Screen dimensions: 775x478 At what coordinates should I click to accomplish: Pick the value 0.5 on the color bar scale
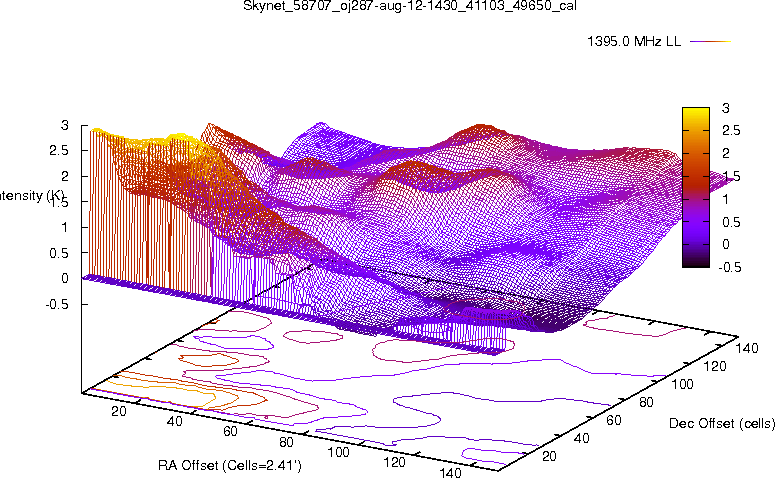pyautogui.click(x=731, y=222)
